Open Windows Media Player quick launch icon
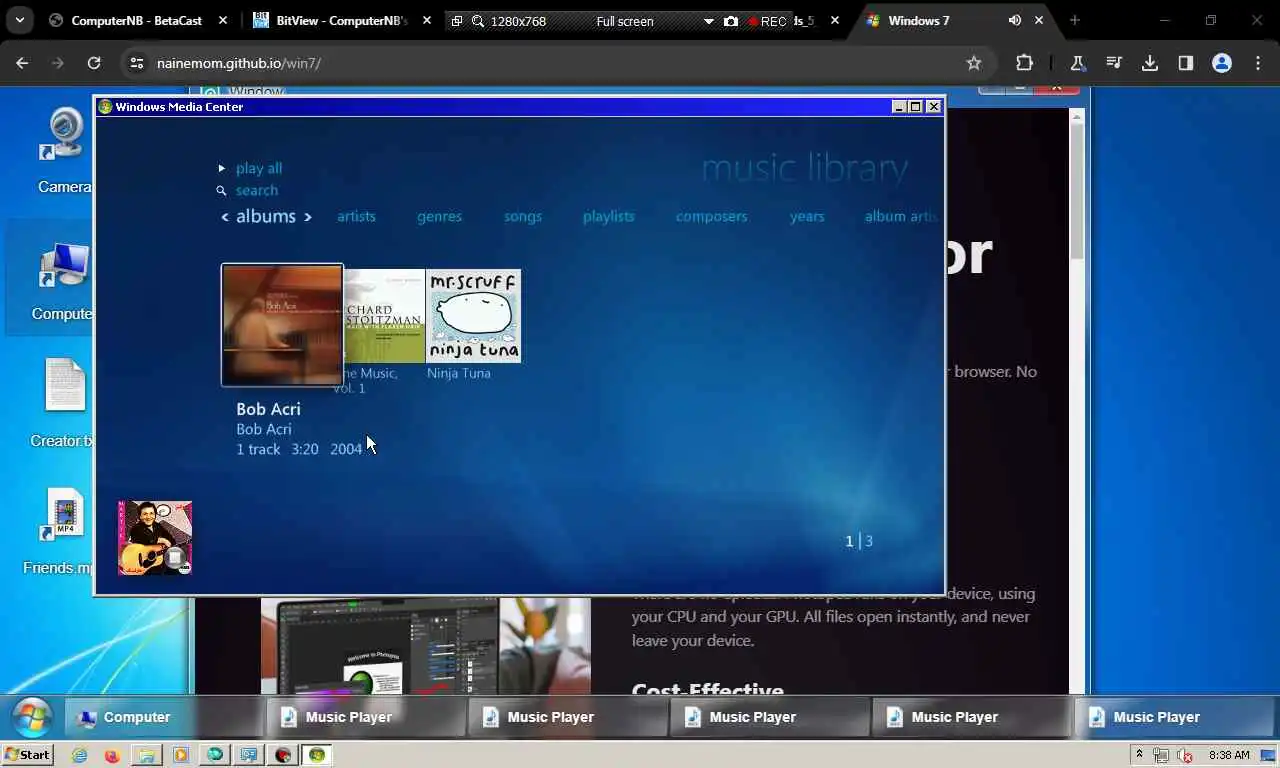The height and width of the screenshot is (768, 1280). point(180,755)
